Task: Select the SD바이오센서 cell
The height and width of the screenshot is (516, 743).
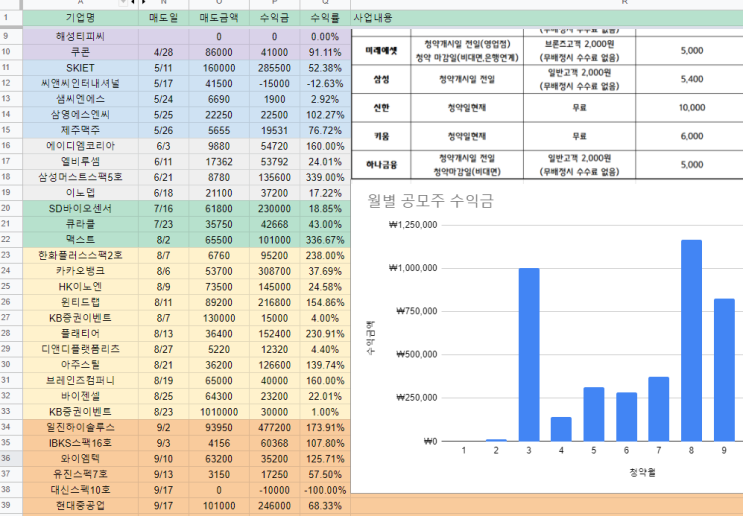Action: tap(81, 208)
